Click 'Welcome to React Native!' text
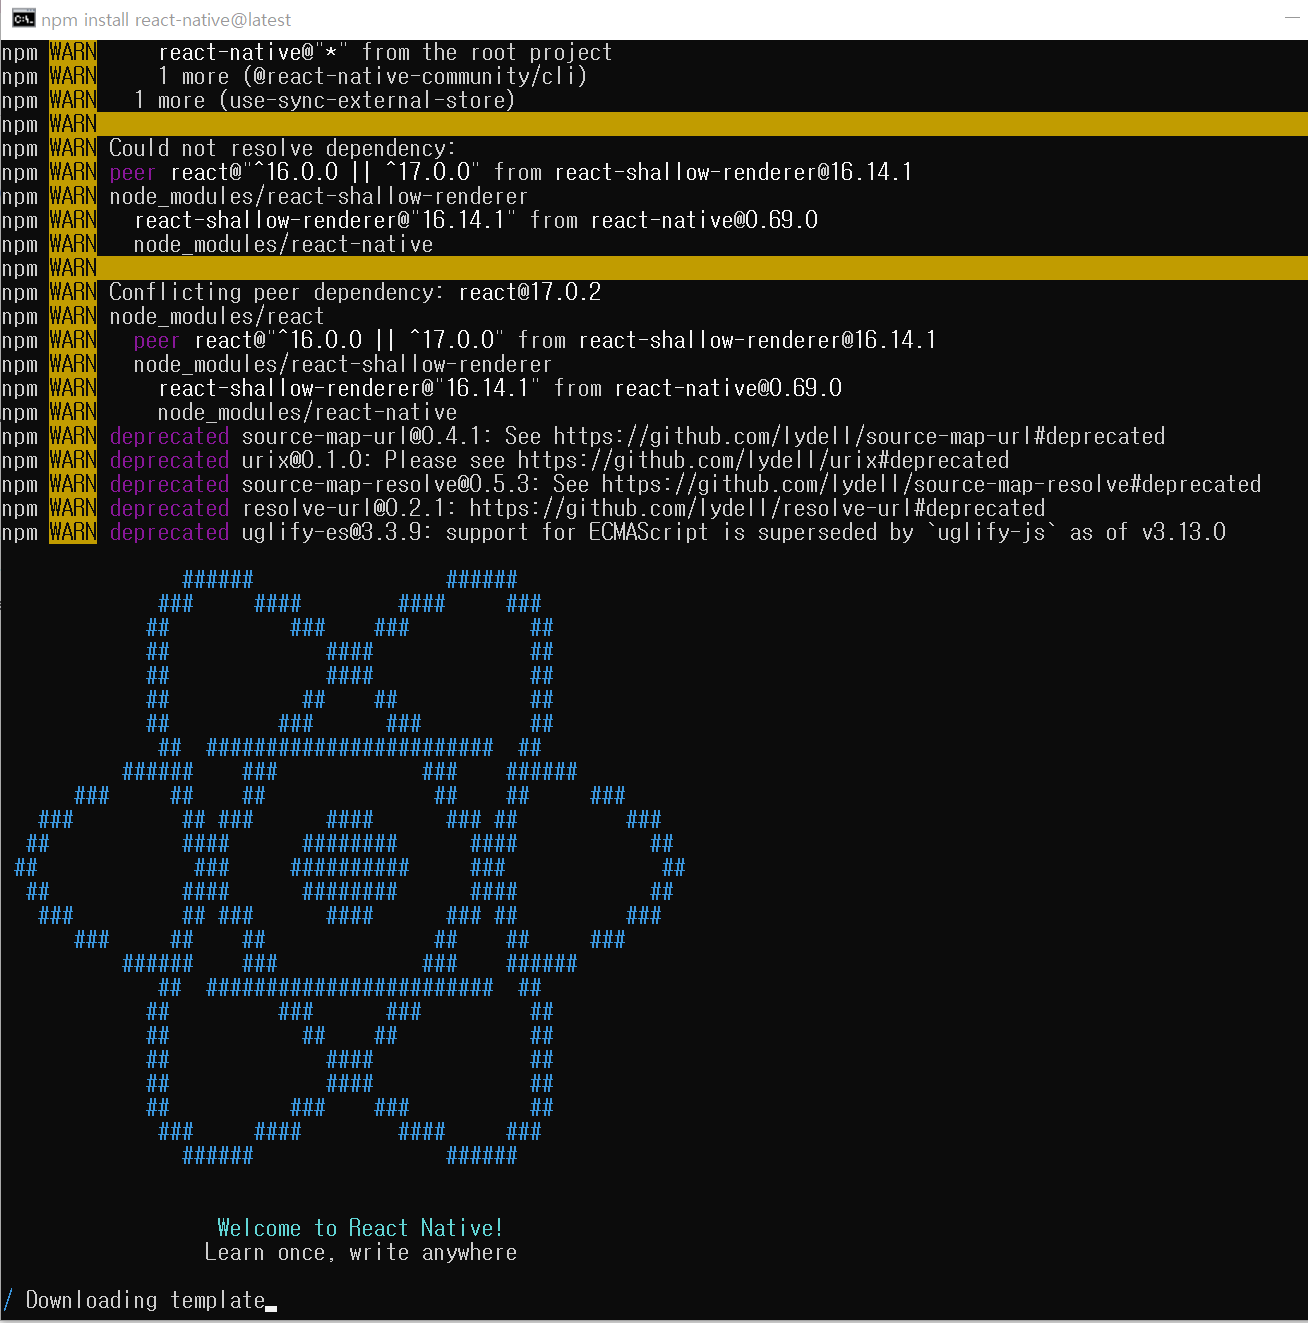This screenshot has height=1323, width=1308. point(360,1228)
